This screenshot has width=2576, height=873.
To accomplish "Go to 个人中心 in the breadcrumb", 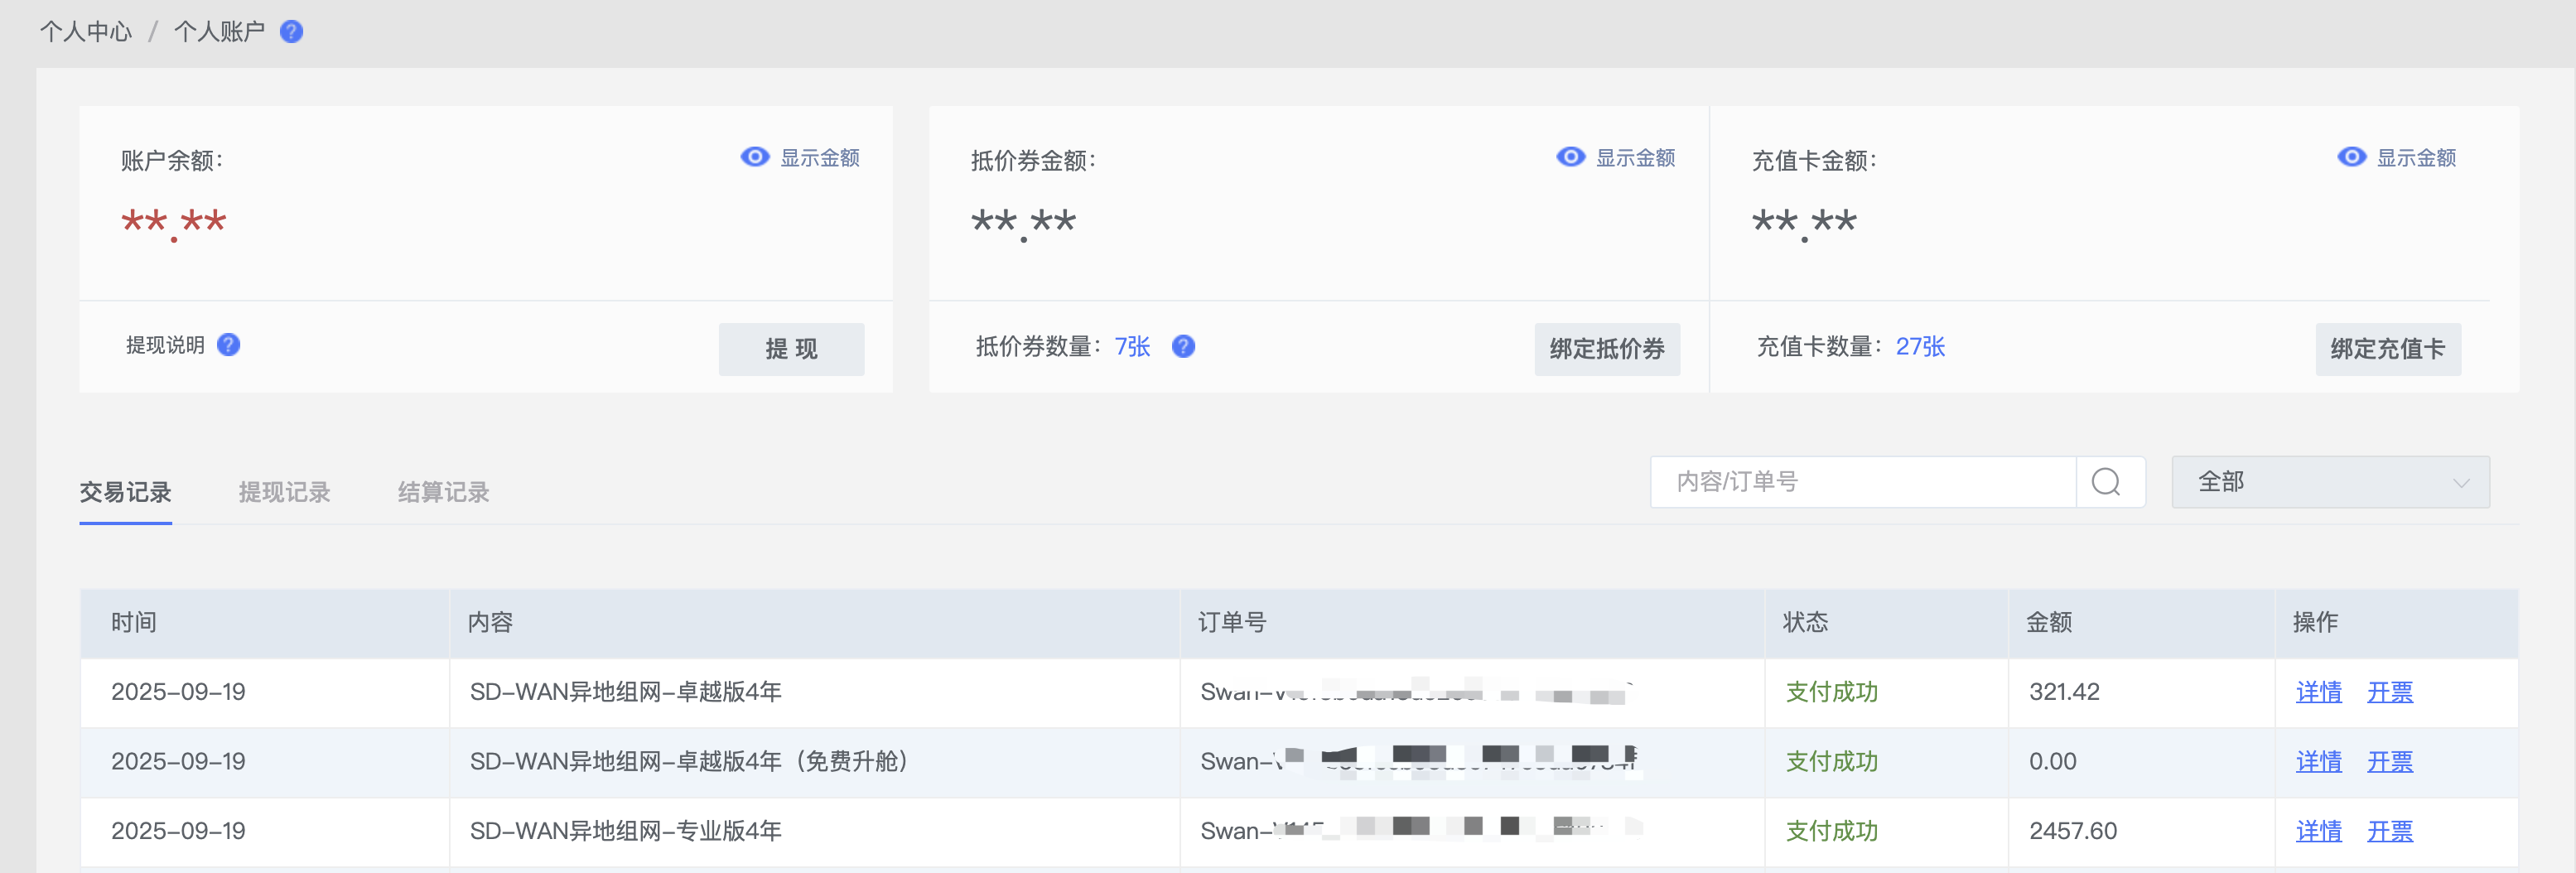I will (86, 32).
